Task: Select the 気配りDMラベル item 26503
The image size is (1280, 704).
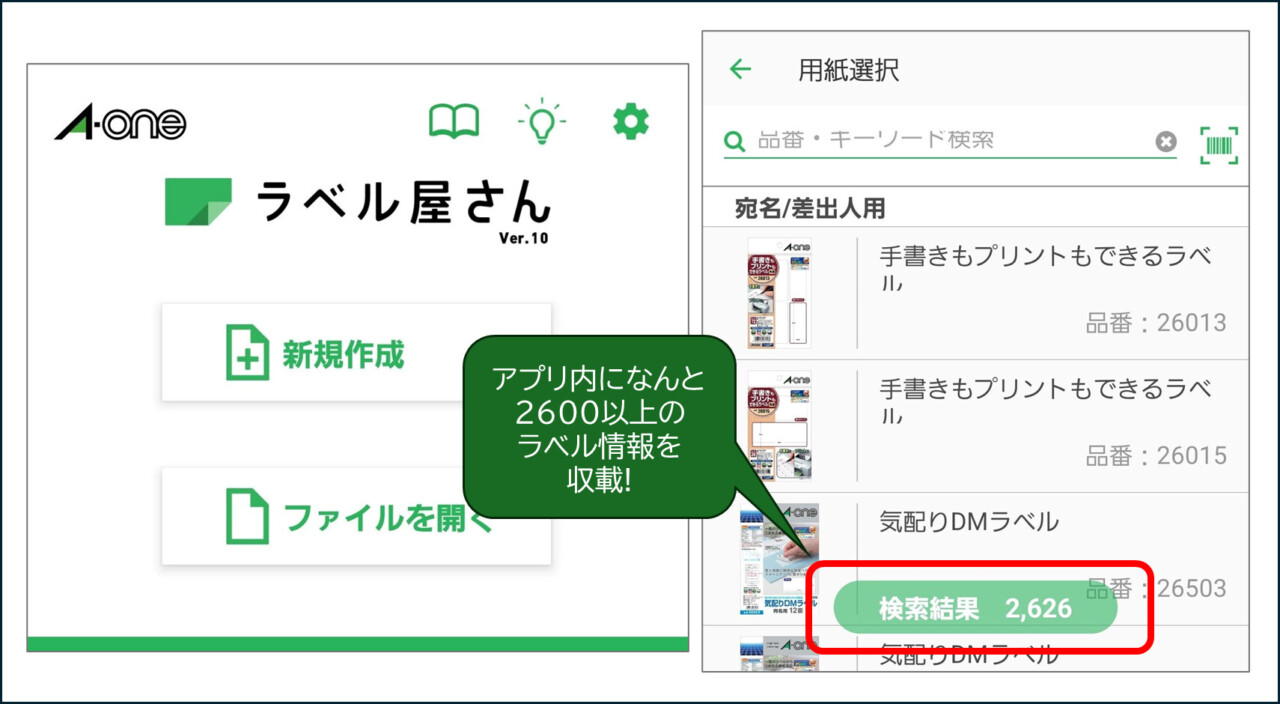Action: click(976, 559)
